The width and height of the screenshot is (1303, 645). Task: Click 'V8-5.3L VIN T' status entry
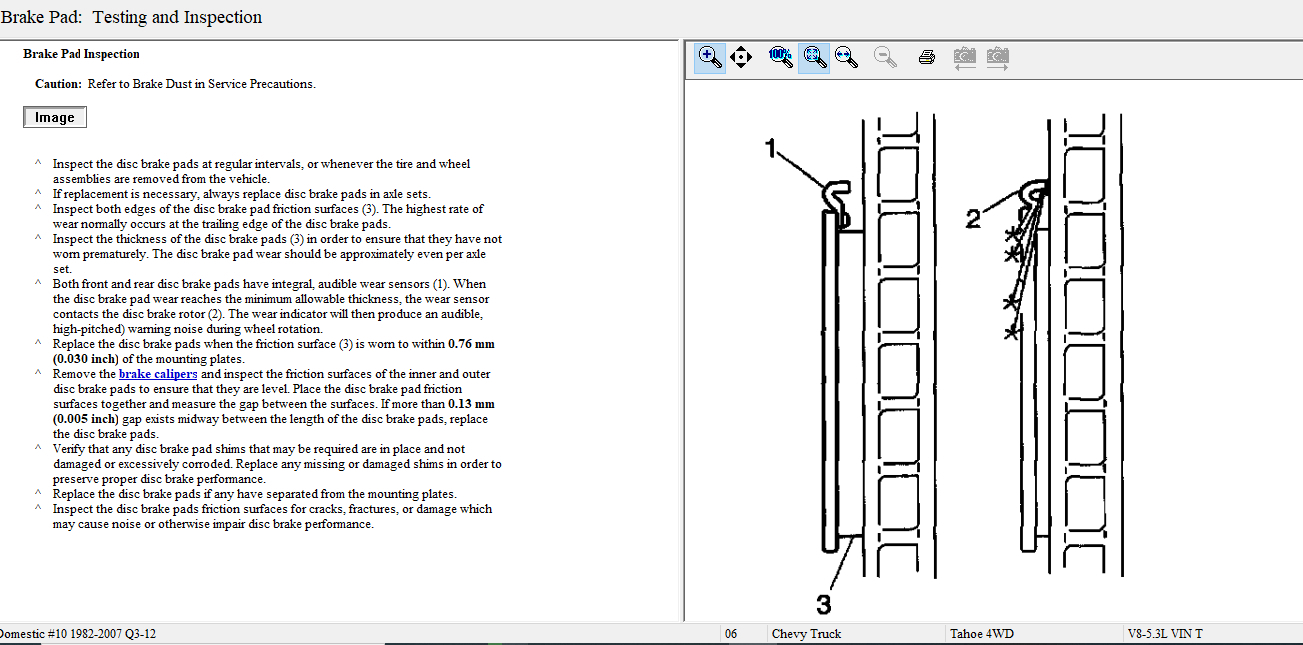[x=1165, y=634]
